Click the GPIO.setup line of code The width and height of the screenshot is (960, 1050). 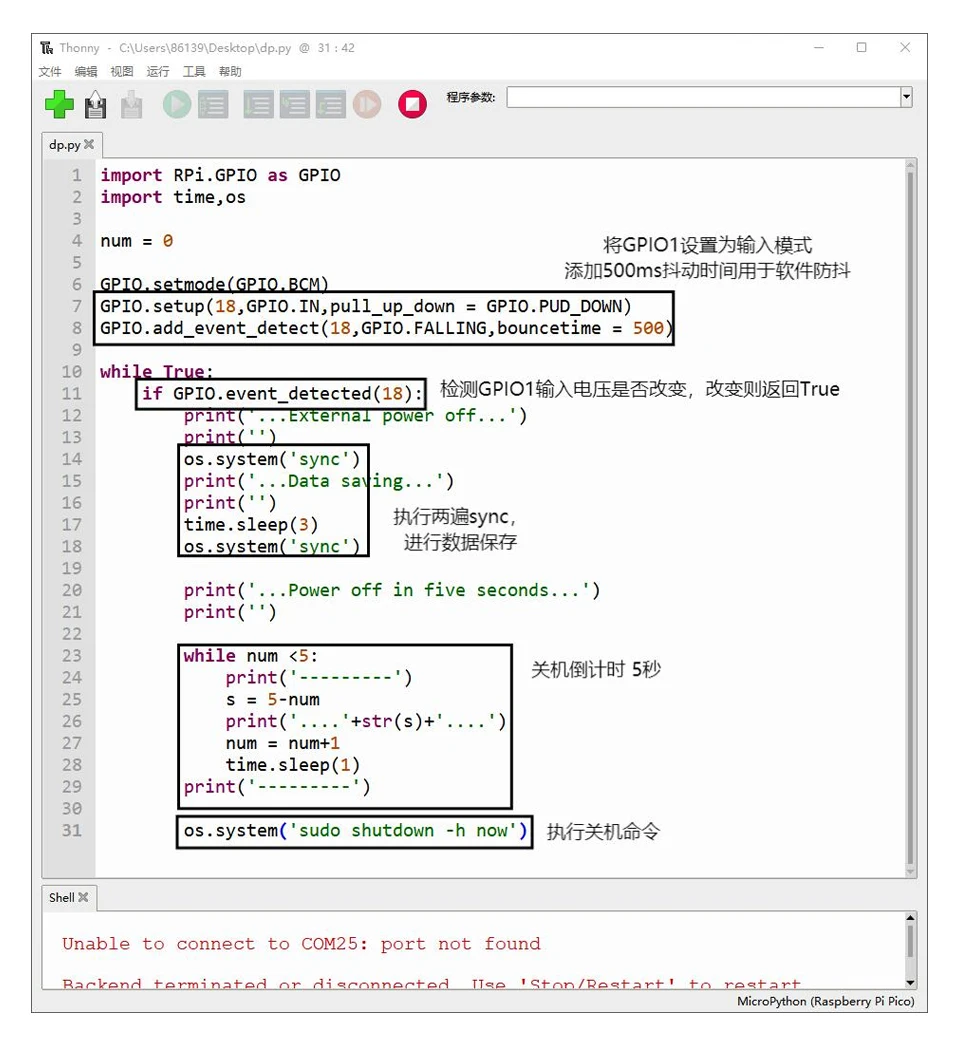tap(366, 307)
